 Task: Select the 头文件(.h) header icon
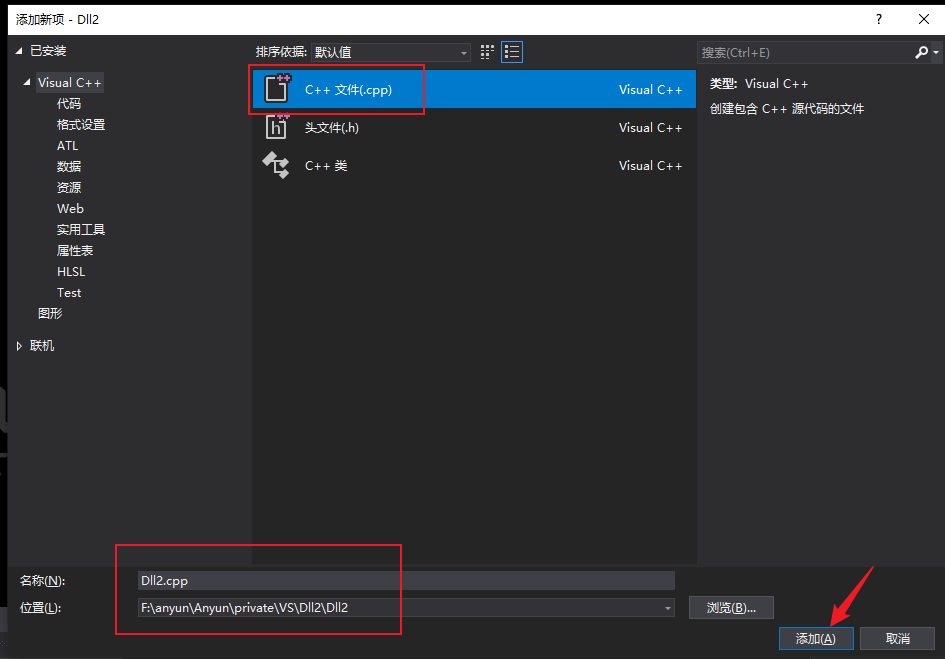tap(277, 127)
